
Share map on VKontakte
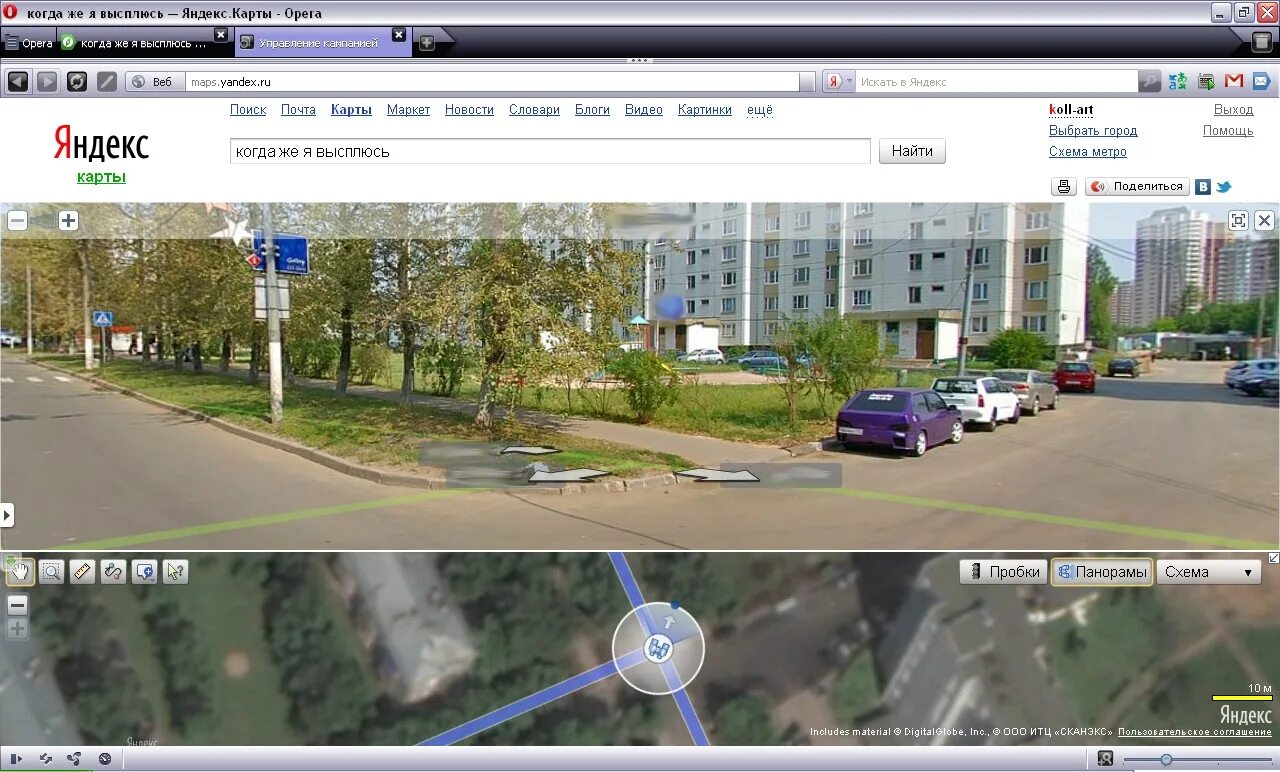[1203, 187]
